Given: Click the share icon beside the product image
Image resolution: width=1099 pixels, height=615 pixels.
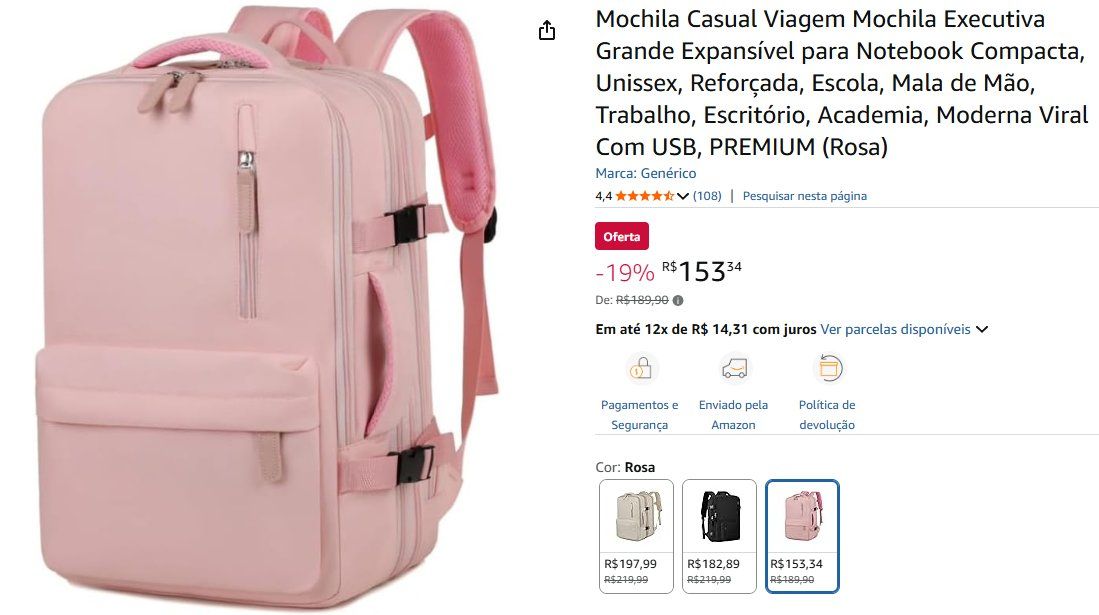Looking at the screenshot, I should pyautogui.click(x=547, y=30).
